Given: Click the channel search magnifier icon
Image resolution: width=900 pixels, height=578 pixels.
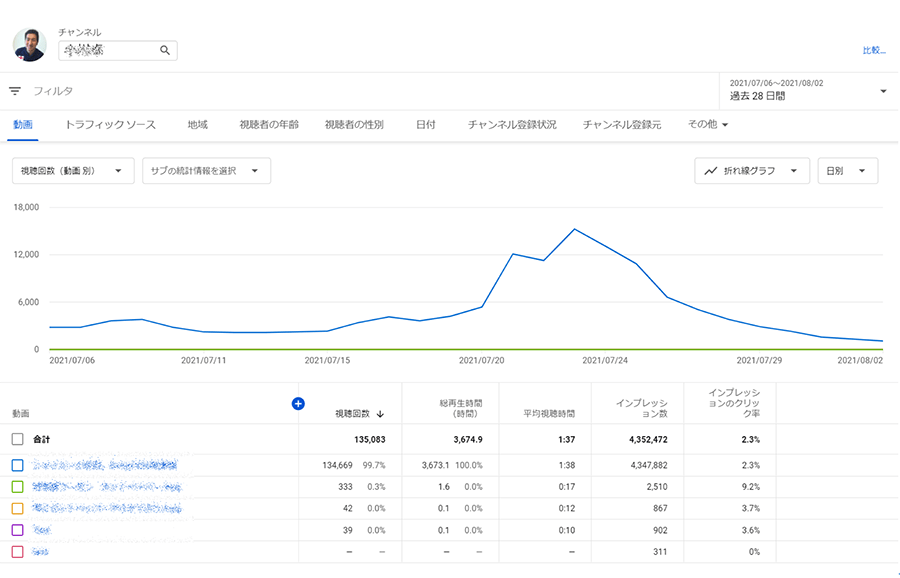Looking at the screenshot, I should (165, 50).
